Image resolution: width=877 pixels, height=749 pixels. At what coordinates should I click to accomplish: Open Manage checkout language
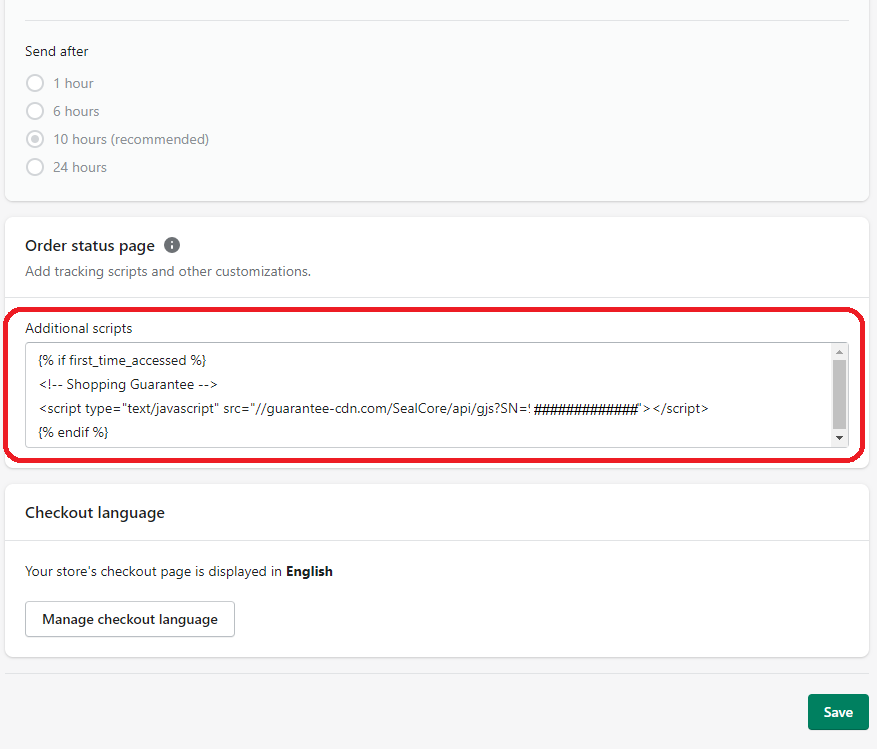pos(130,619)
